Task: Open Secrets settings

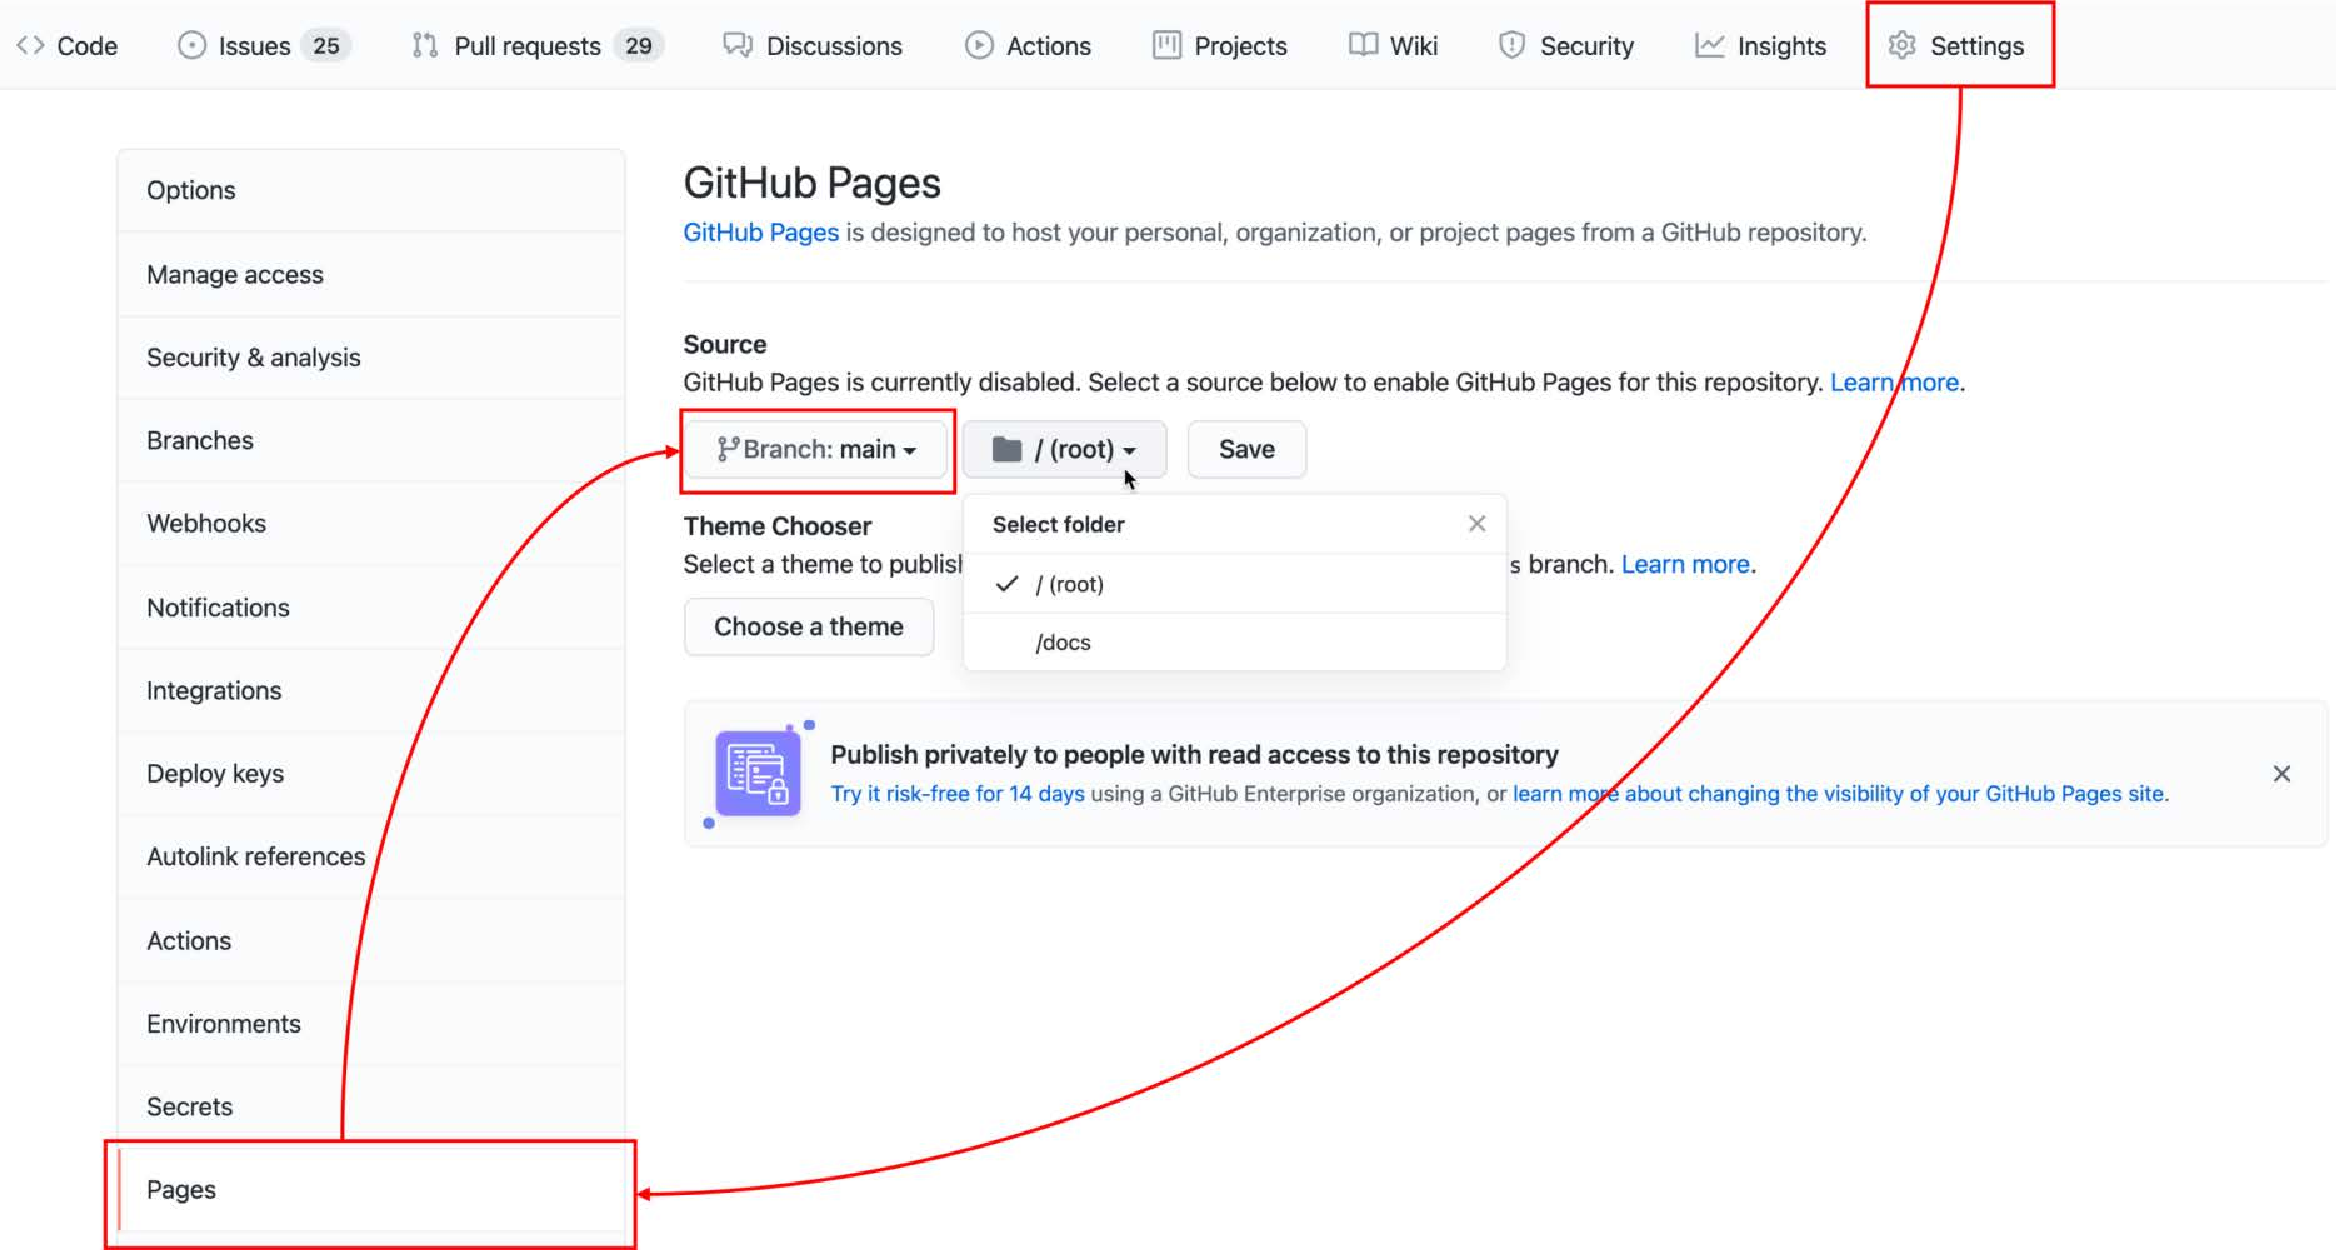Action: tap(371, 1106)
